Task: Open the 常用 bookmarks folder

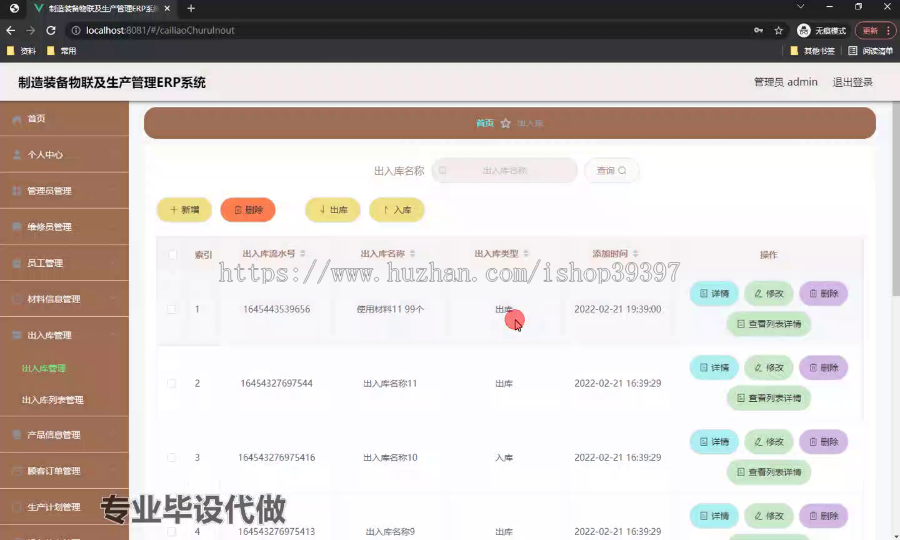Action: click(61, 51)
